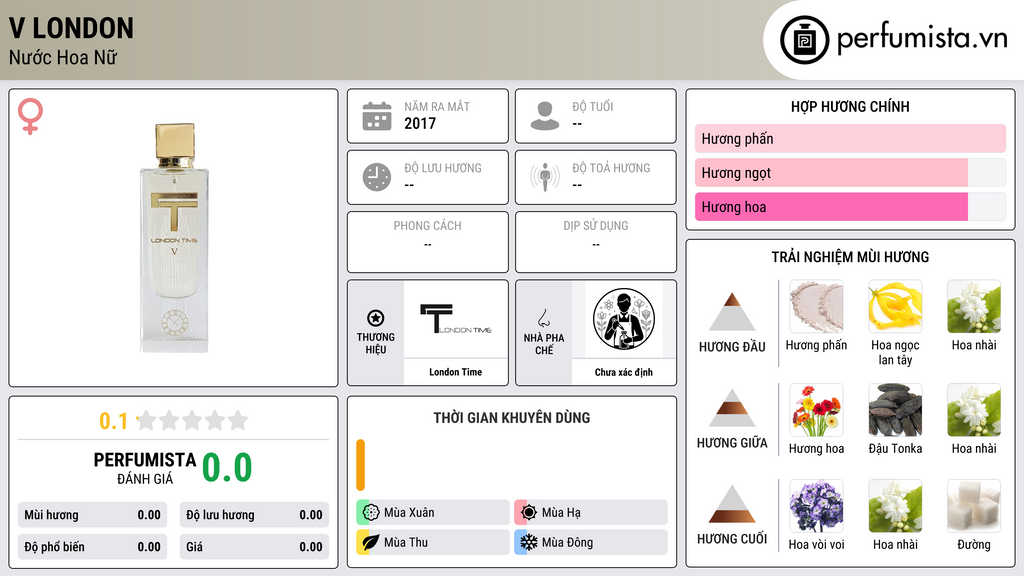This screenshot has height=576, width=1024.
Task: Click the Hương hoa accord bar
Action: (x=850, y=206)
